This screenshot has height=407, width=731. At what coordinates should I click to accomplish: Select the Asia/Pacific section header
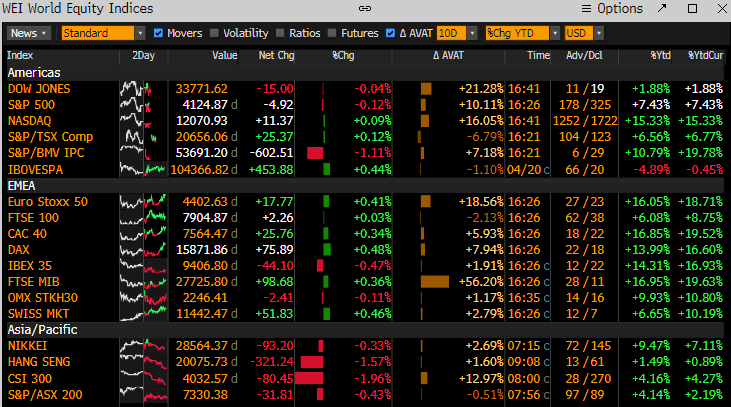point(42,330)
